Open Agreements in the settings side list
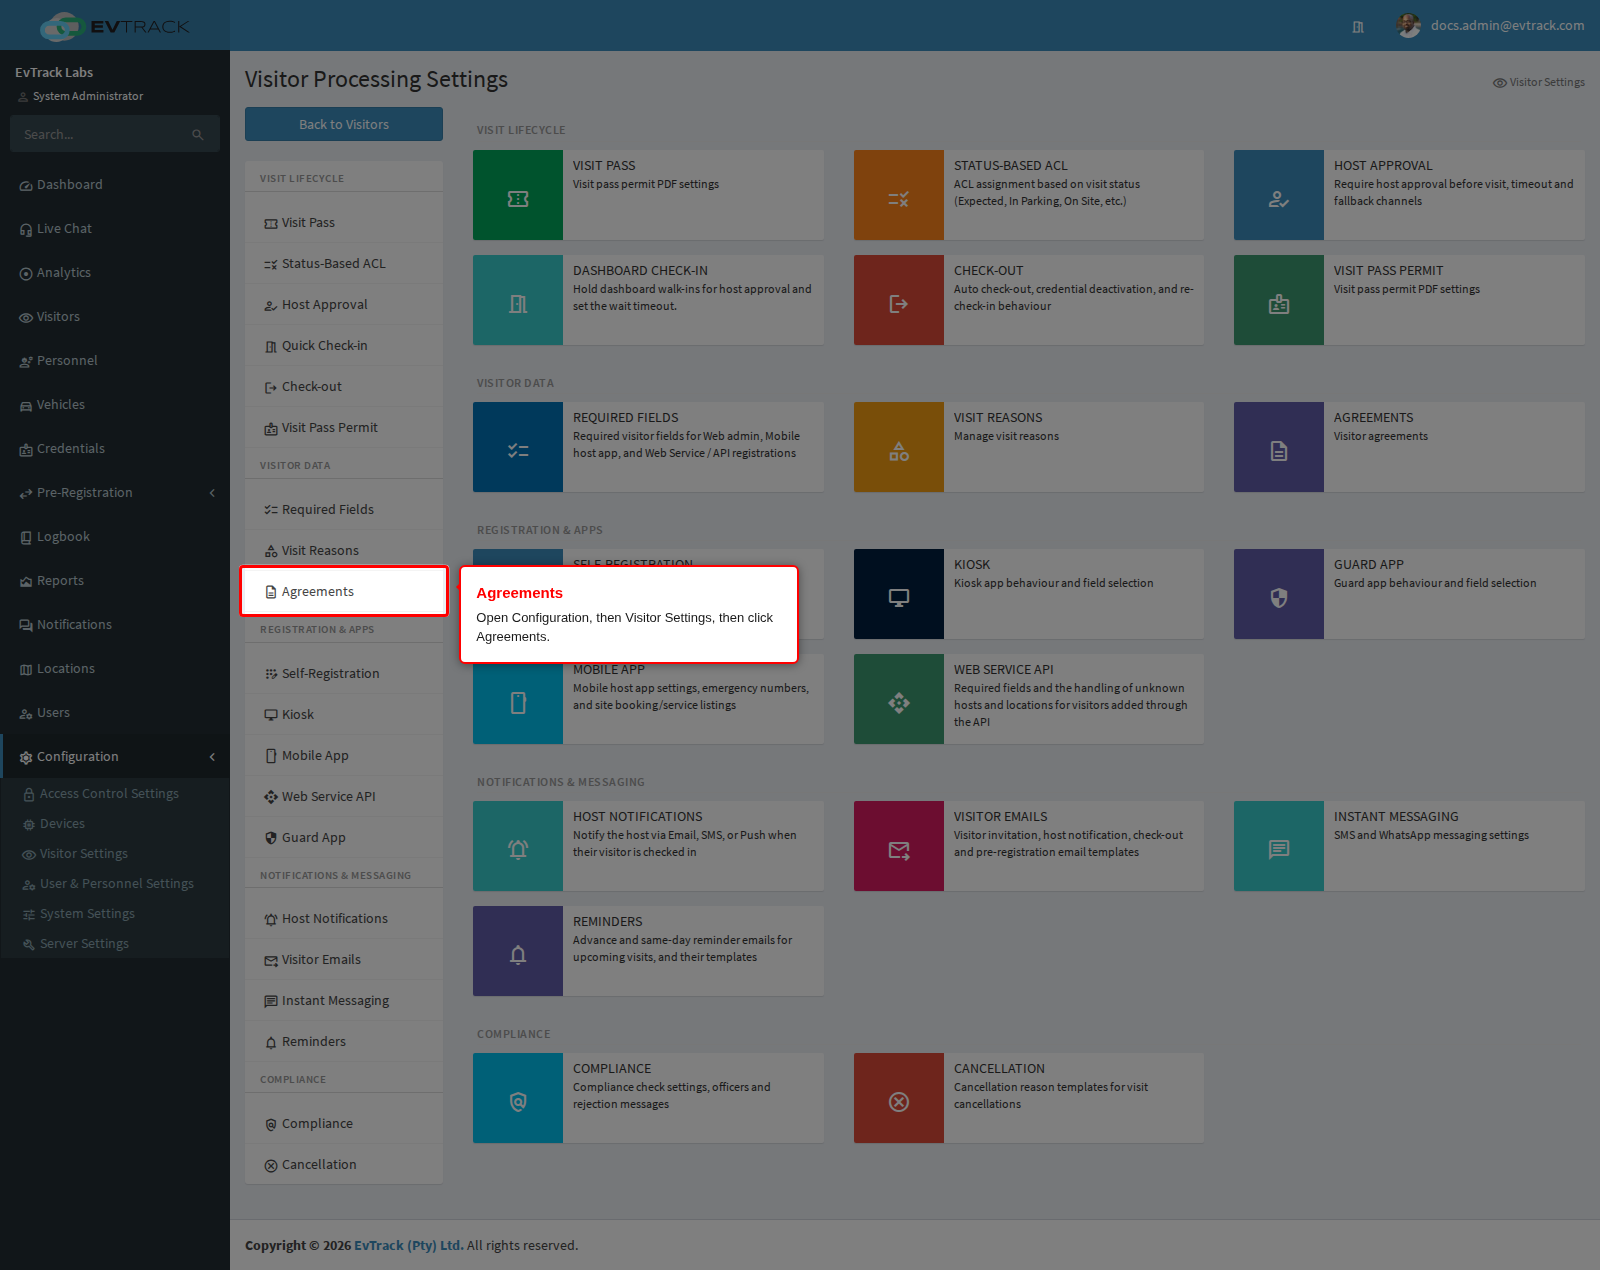1600x1270 pixels. tap(344, 591)
